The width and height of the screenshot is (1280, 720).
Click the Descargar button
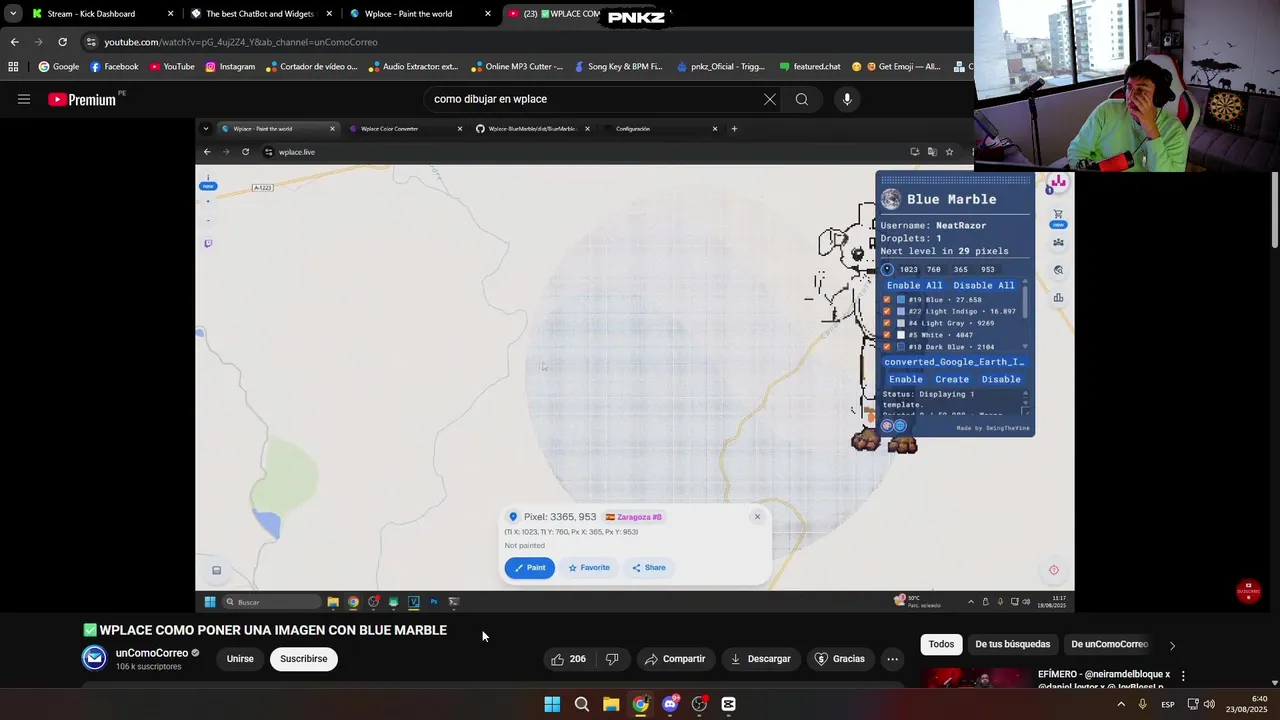[x=761, y=659]
